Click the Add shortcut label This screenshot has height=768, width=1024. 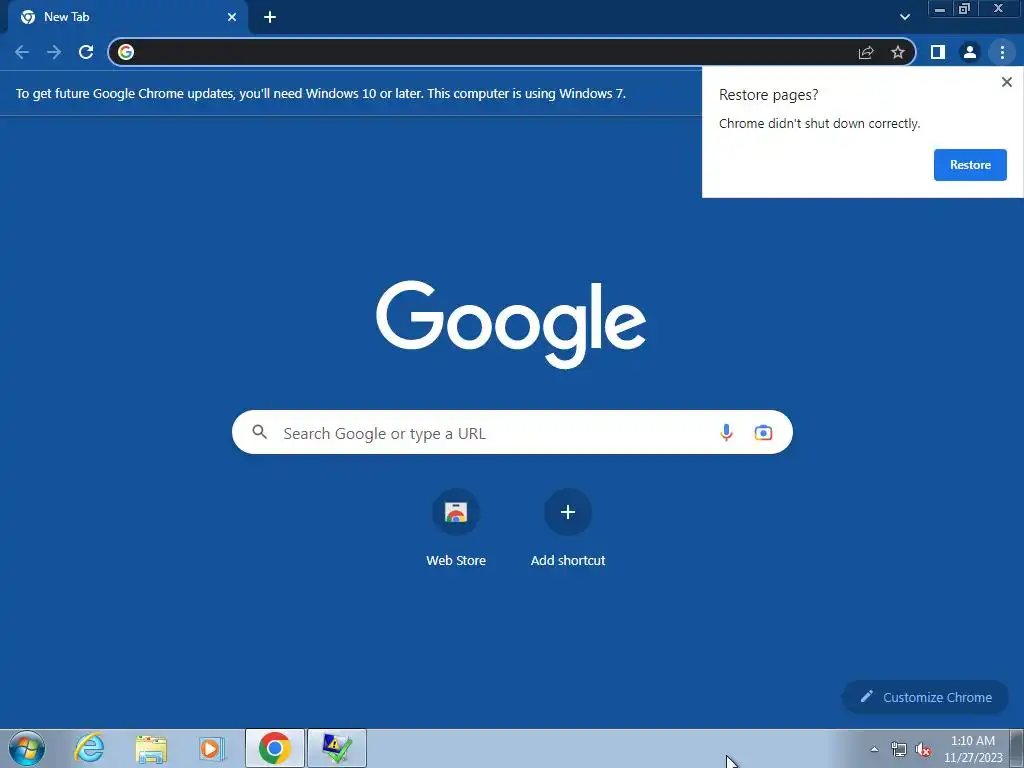click(x=568, y=560)
